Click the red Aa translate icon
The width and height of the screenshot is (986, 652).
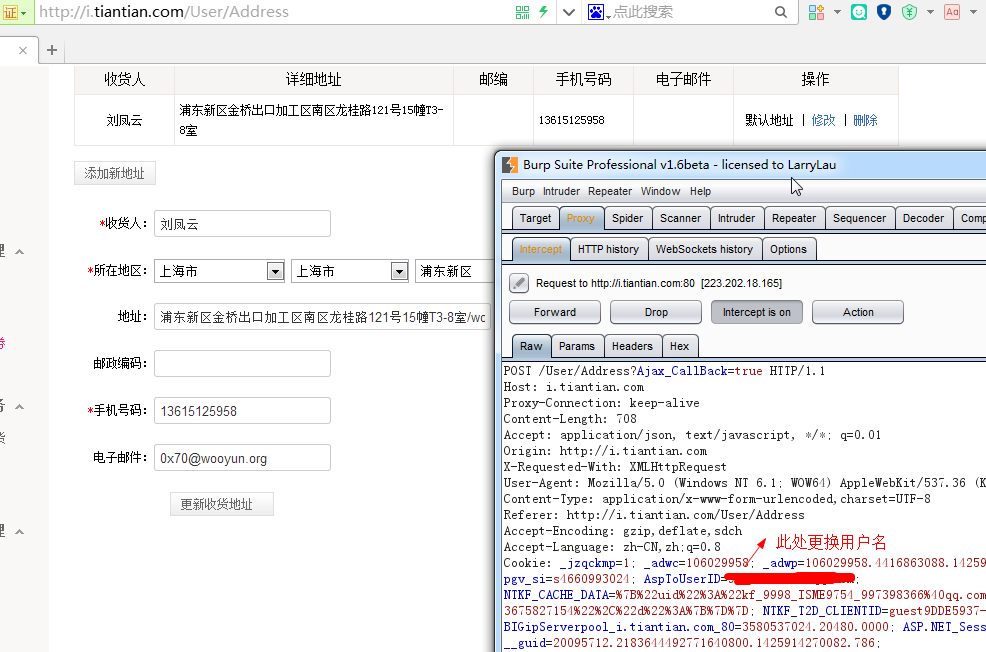(952, 12)
